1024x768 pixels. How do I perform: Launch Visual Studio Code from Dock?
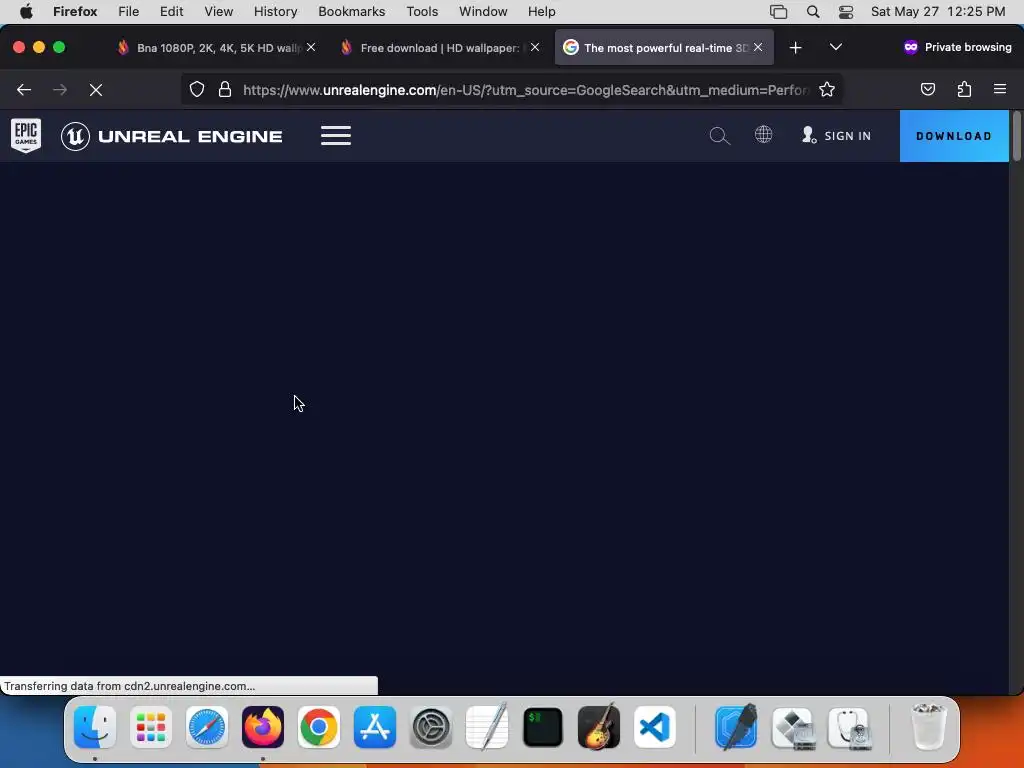point(655,727)
